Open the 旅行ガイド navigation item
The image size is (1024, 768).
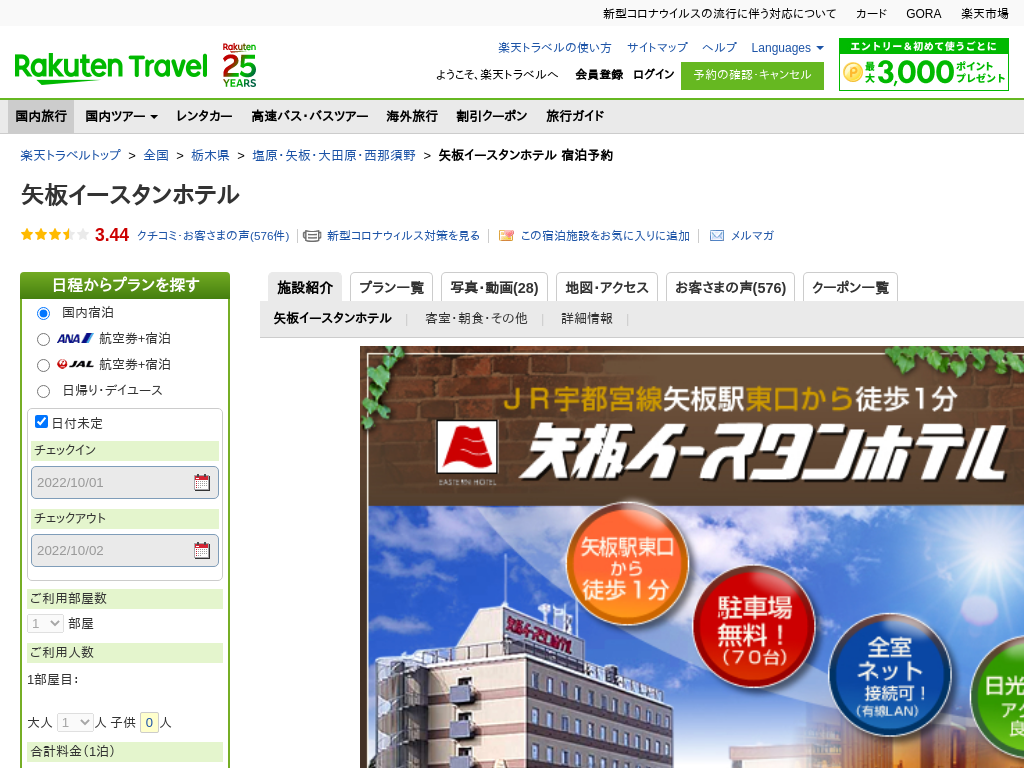coord(575,116)
